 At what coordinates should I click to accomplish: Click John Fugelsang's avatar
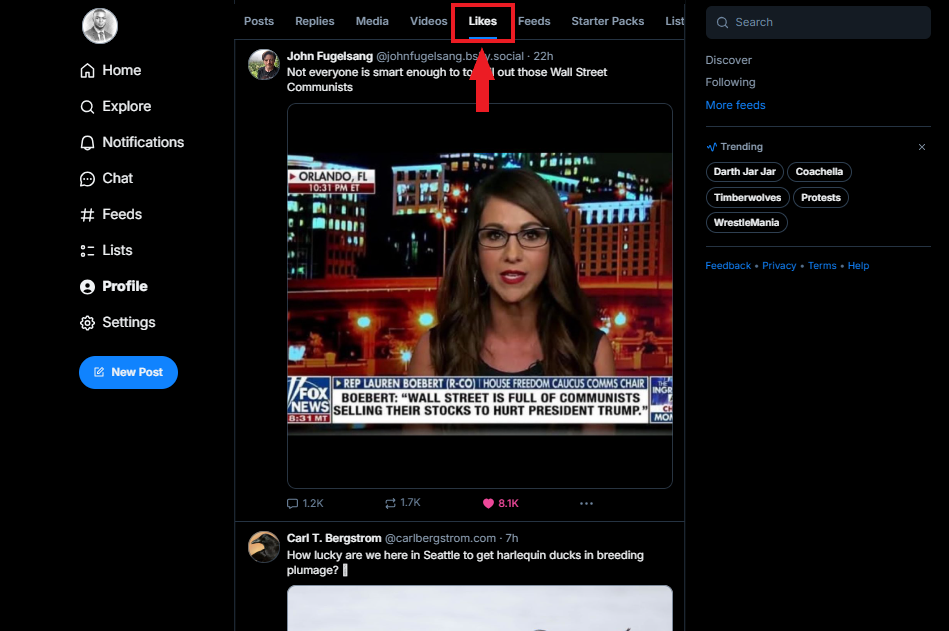point(264,65)
